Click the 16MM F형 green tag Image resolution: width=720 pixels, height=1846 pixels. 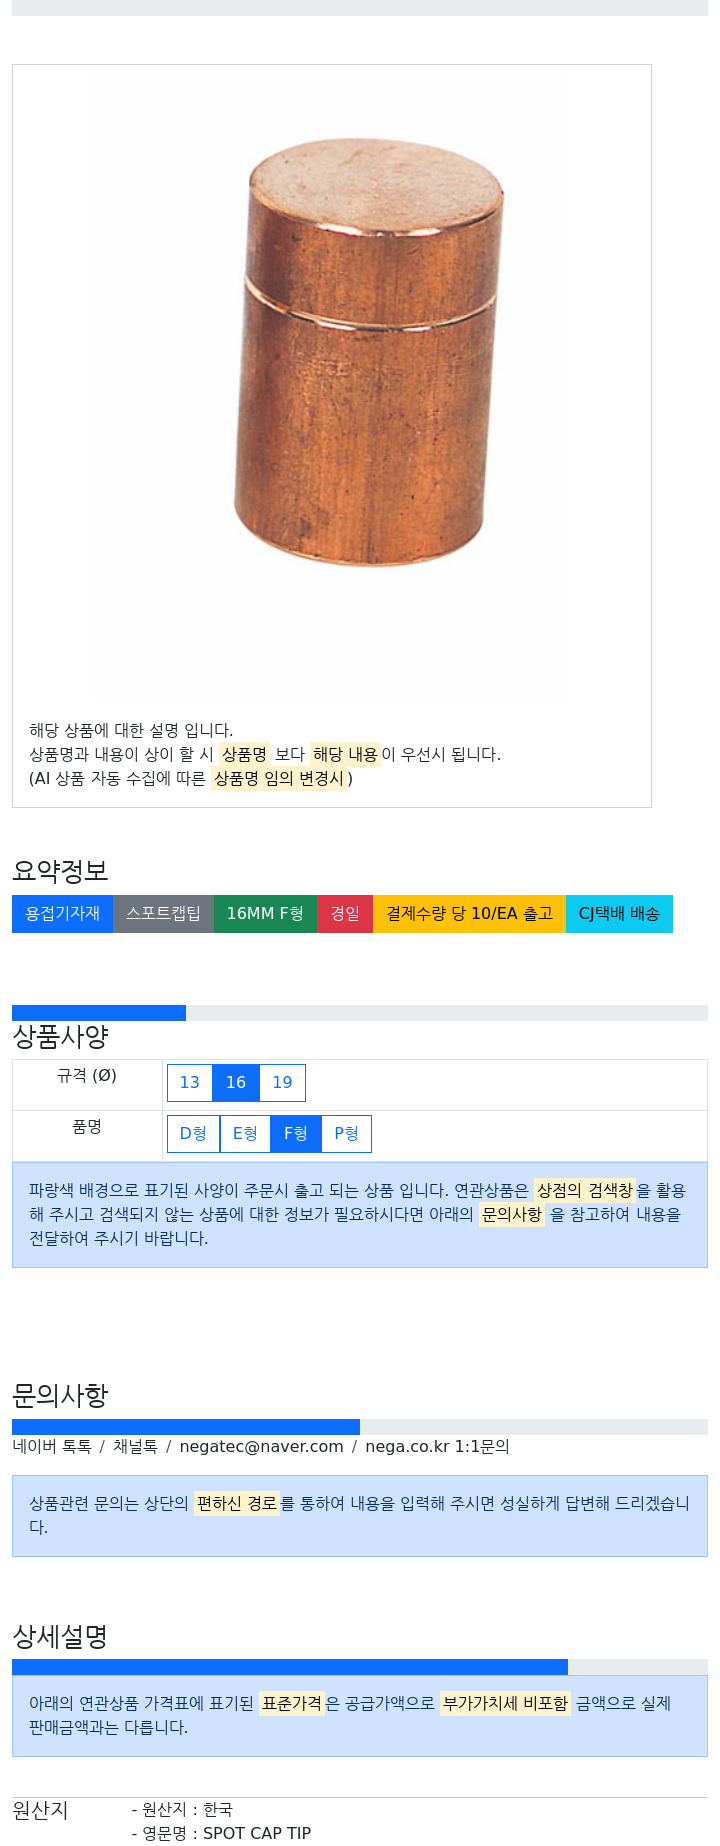[265, 913]
